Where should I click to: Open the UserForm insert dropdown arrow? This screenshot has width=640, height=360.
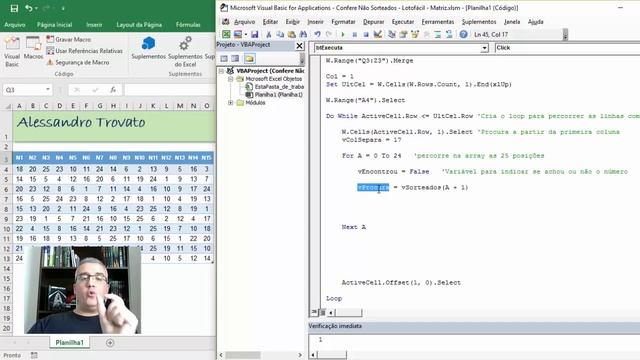[x=246, y=35]
